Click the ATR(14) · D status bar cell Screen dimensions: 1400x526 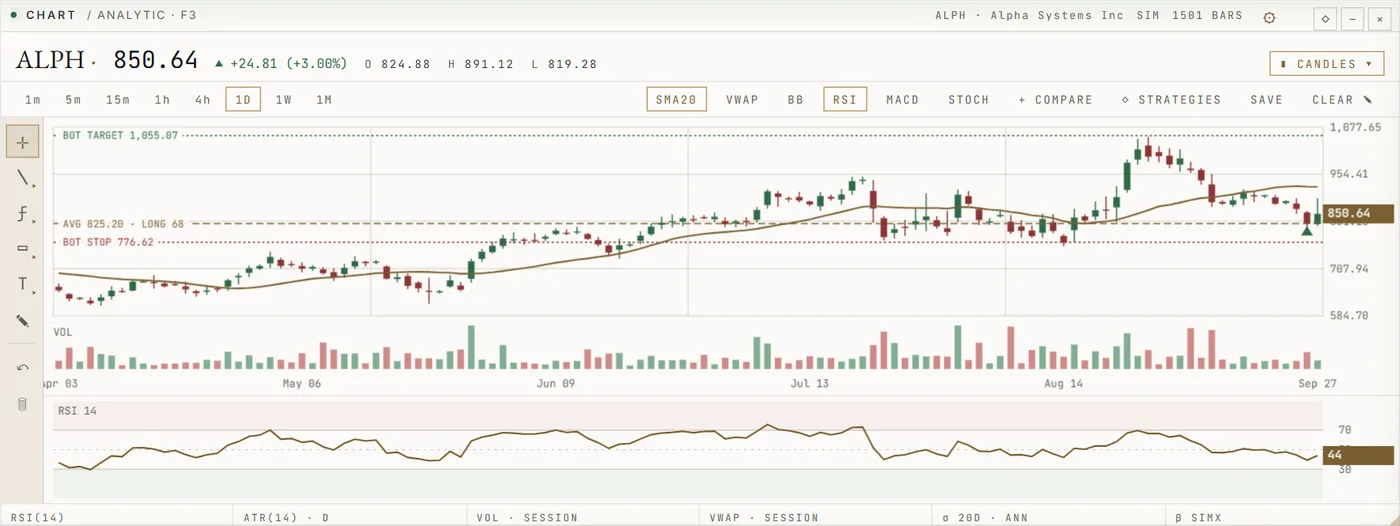pos(350,518)
